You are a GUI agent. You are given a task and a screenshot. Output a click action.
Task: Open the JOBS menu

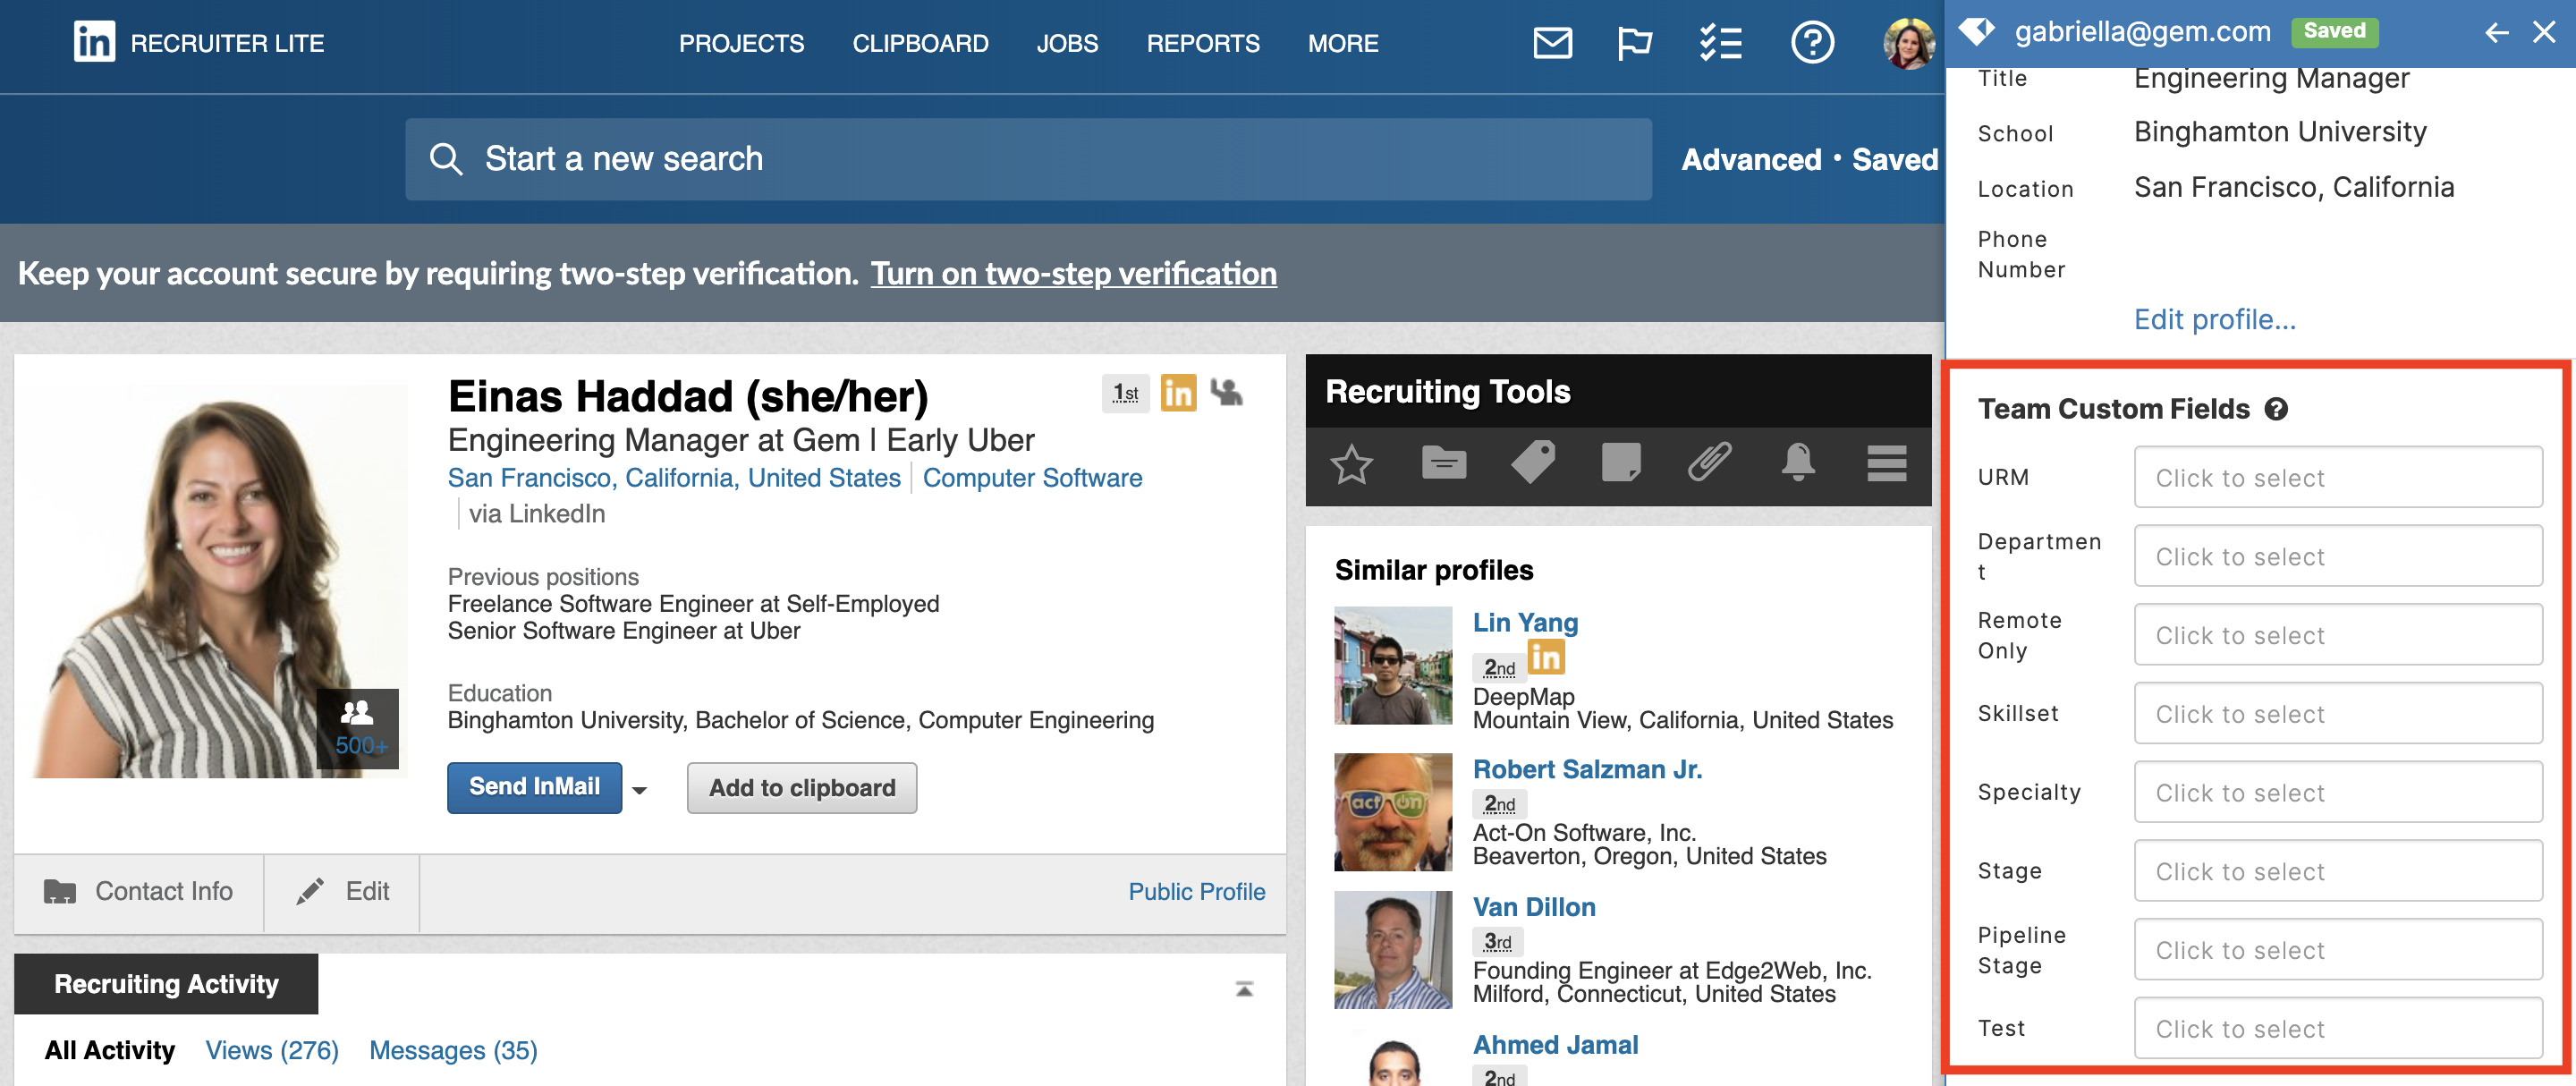[x=1067, y=44]
